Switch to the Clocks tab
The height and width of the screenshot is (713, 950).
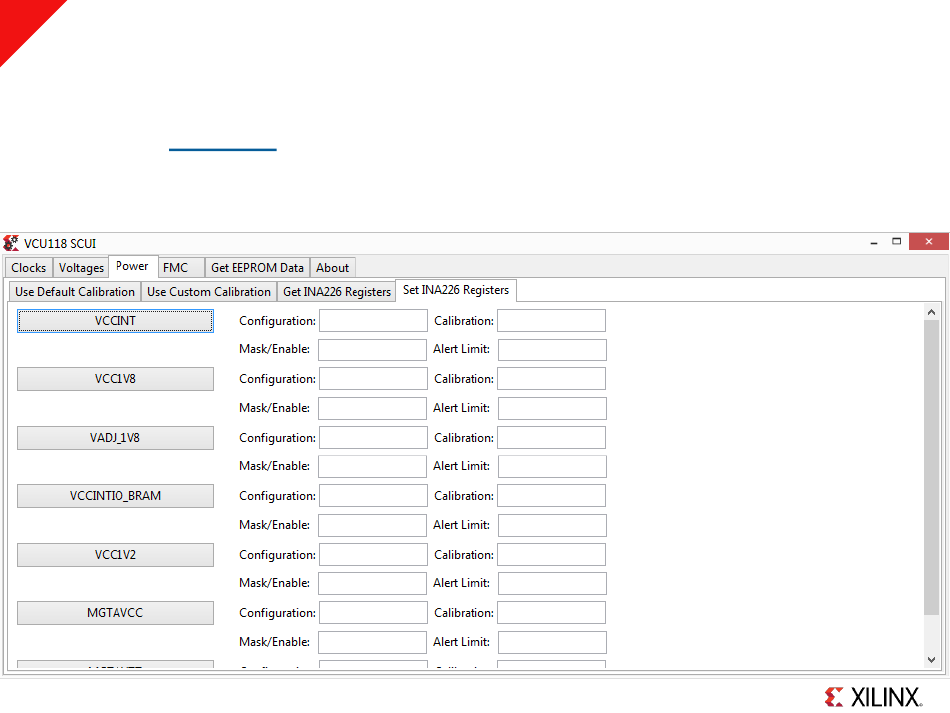click(x=28, y=268)
